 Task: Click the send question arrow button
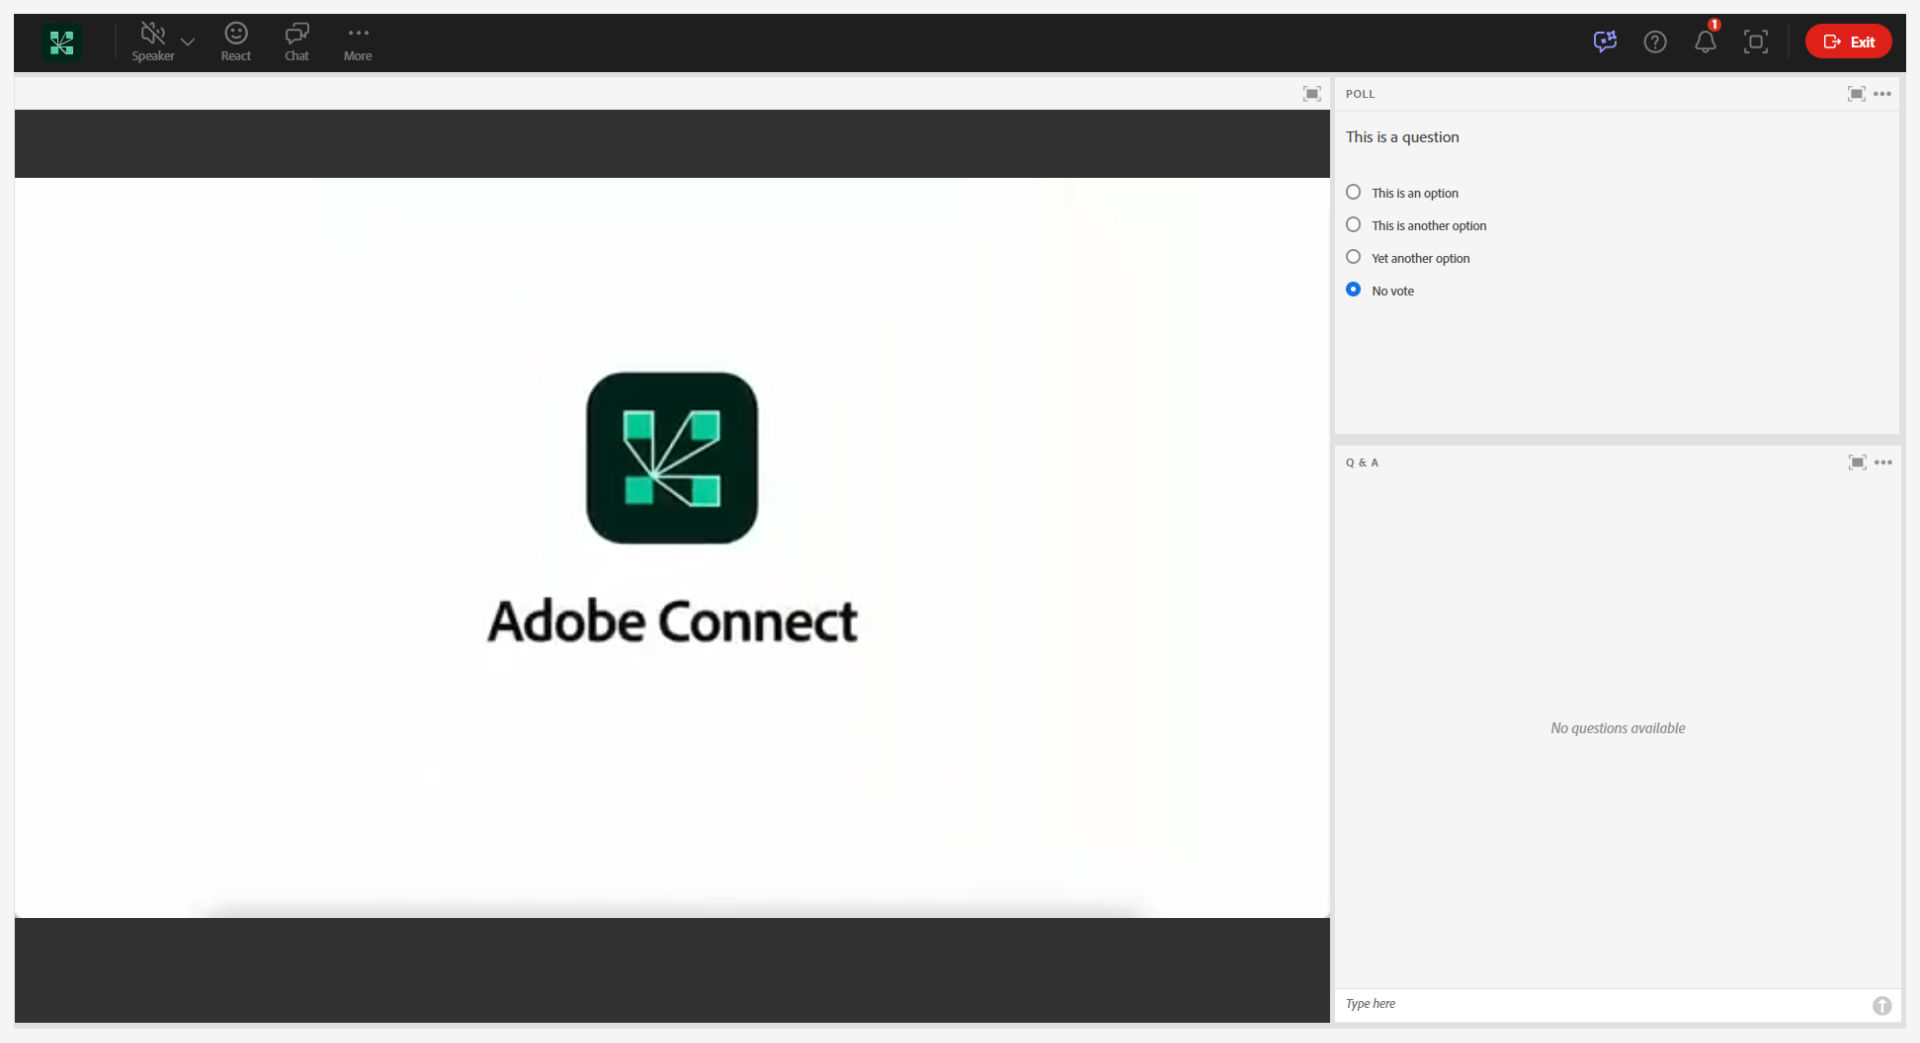(1882, 1006)
